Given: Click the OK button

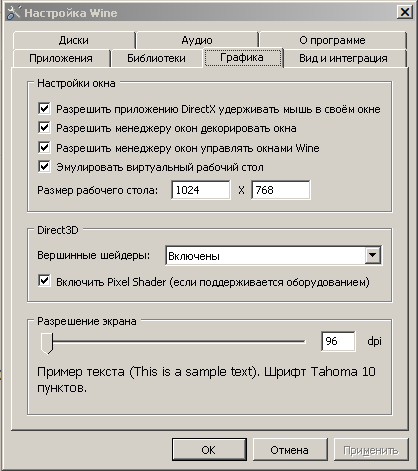Looking at the screenshot, I should click(209, 450).
